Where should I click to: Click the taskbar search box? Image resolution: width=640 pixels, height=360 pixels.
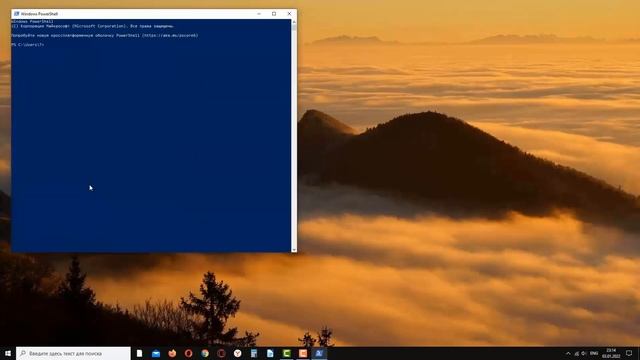(73, 353)
